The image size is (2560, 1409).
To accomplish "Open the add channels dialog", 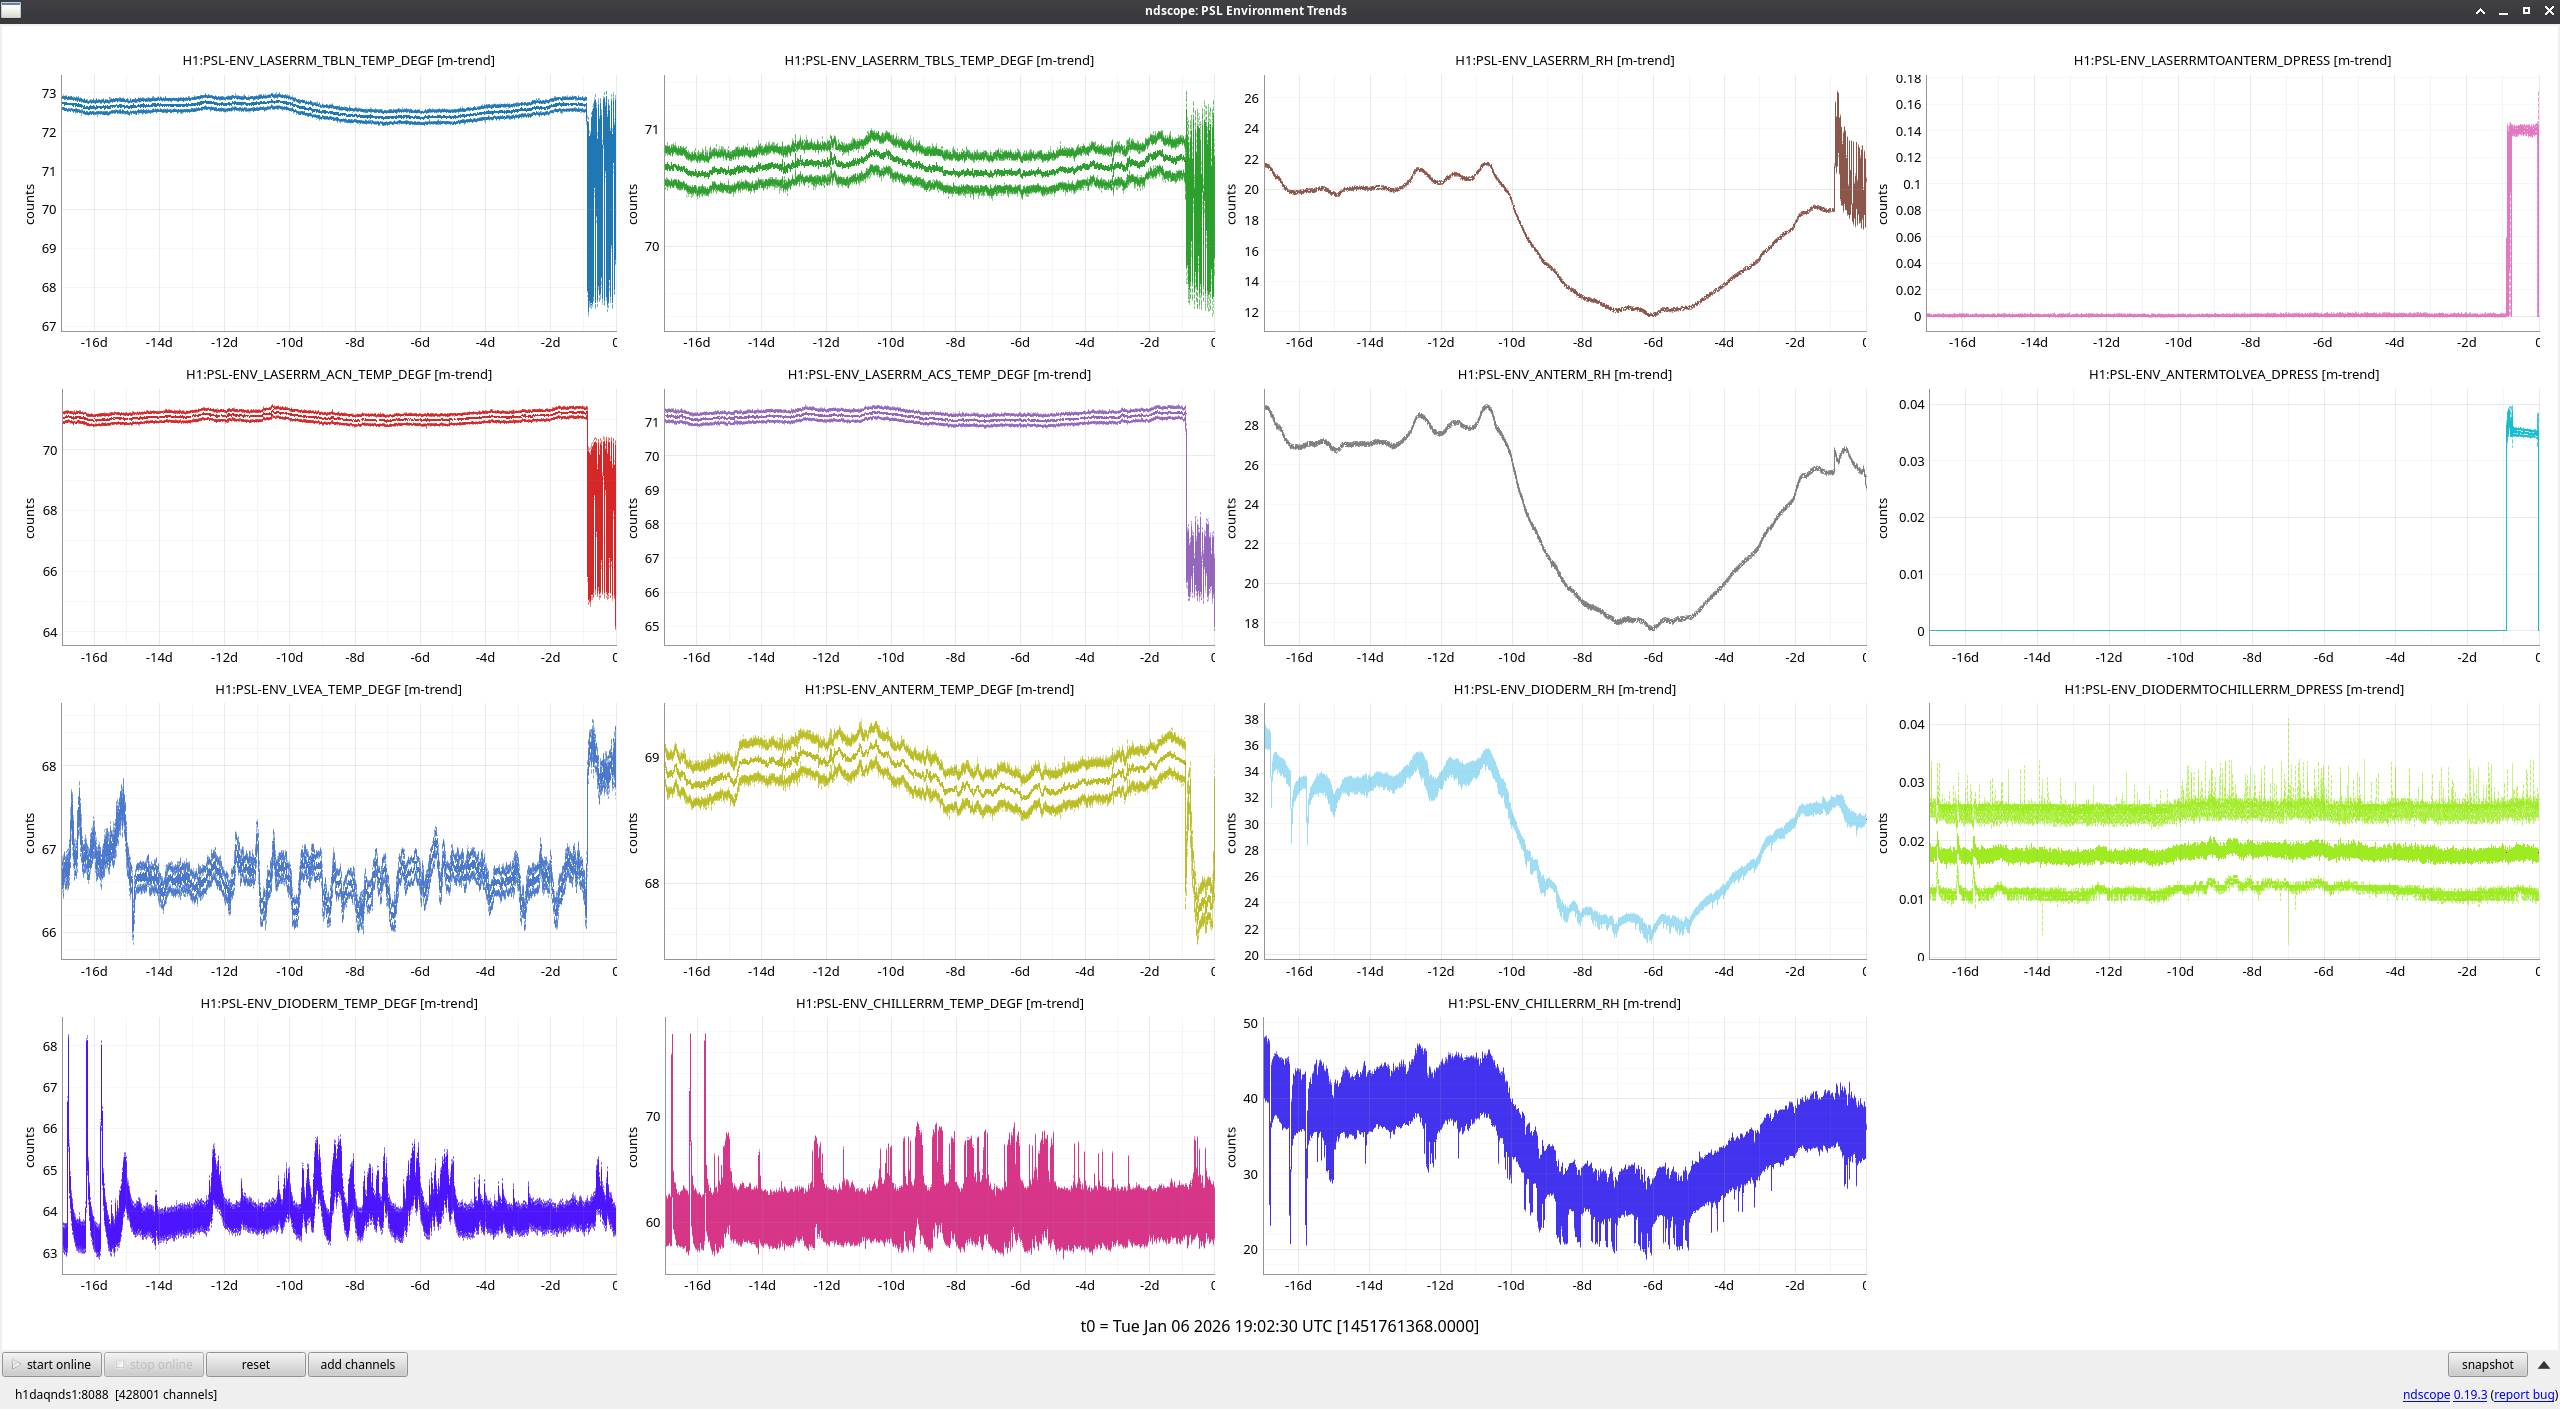I will coord(357,1364).
